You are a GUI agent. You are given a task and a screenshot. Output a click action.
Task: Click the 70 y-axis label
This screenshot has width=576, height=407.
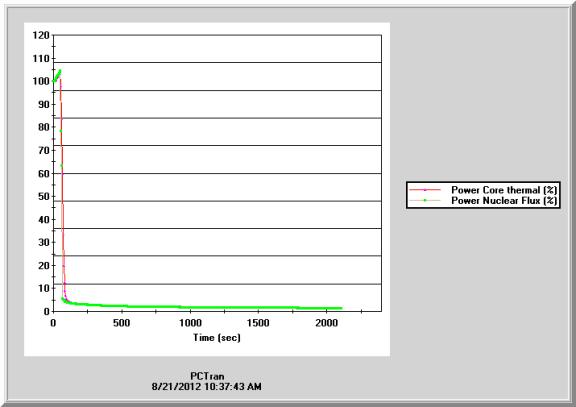click(x=44, y=150)
